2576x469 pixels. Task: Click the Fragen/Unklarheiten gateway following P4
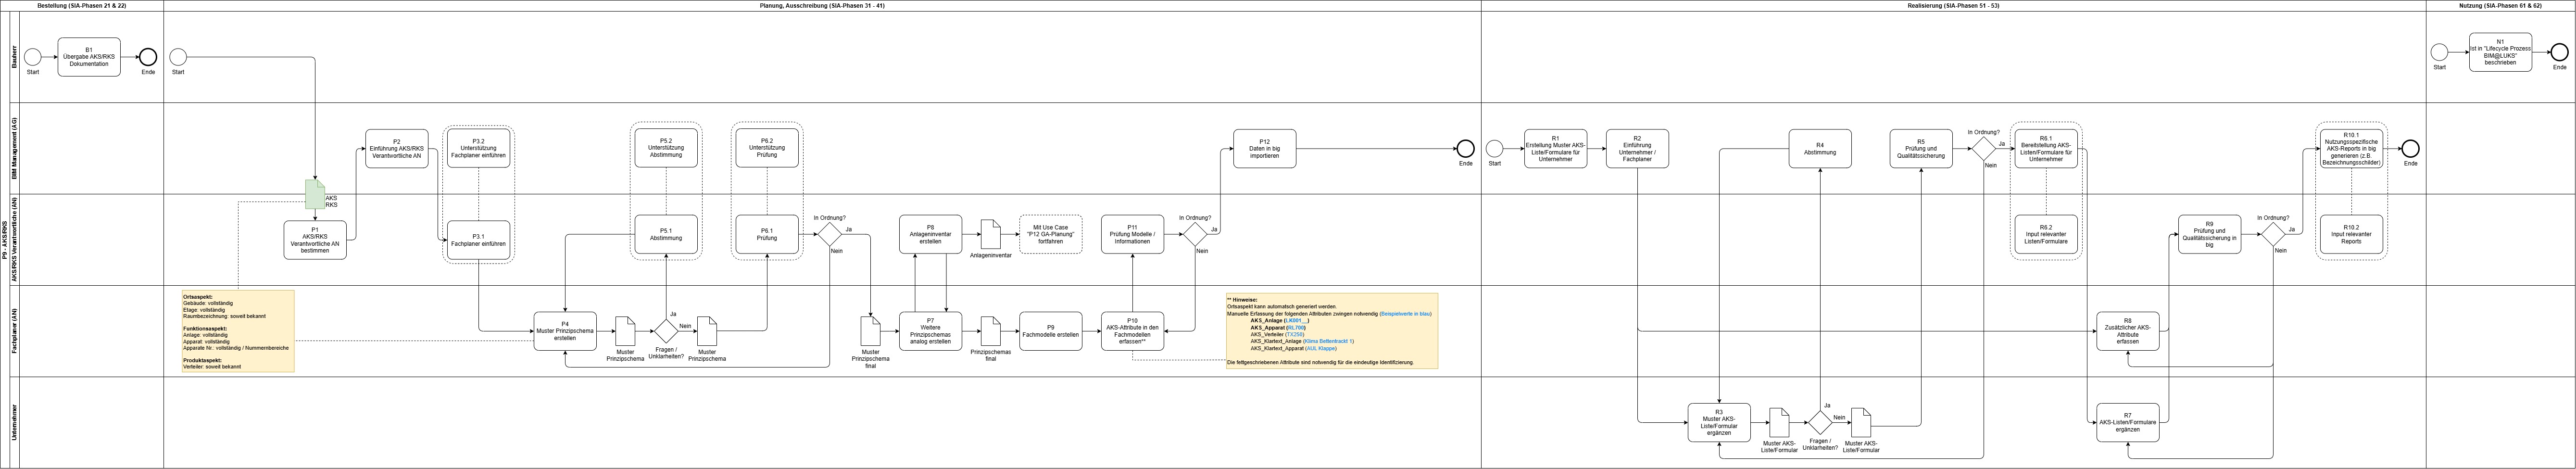(666, 331)
